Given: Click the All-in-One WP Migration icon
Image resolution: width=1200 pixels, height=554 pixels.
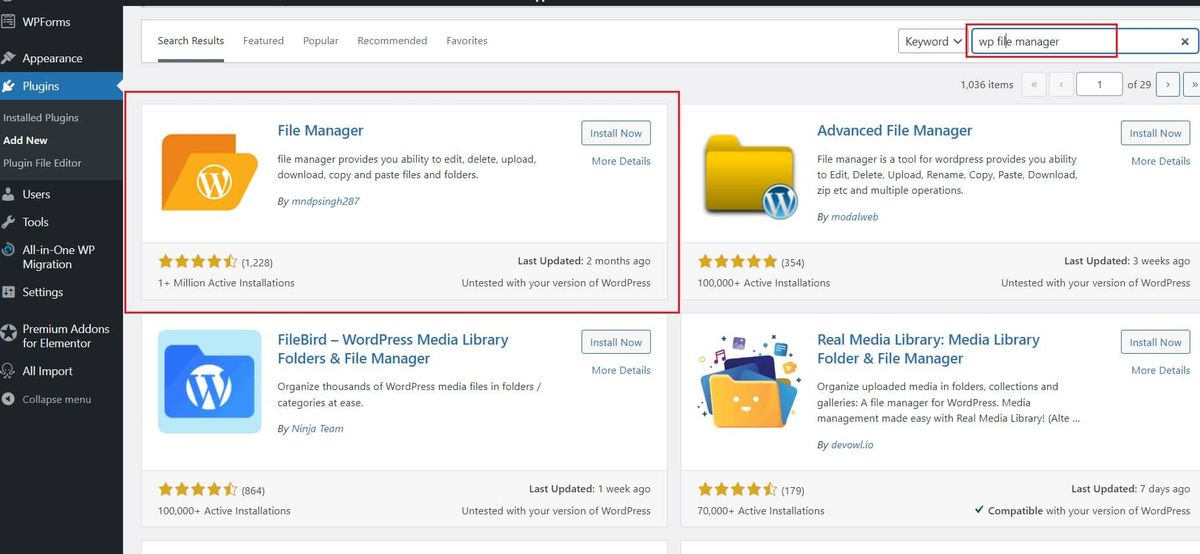Looking at the screenshot, I should pyautogui.click(x=9, y=251).
